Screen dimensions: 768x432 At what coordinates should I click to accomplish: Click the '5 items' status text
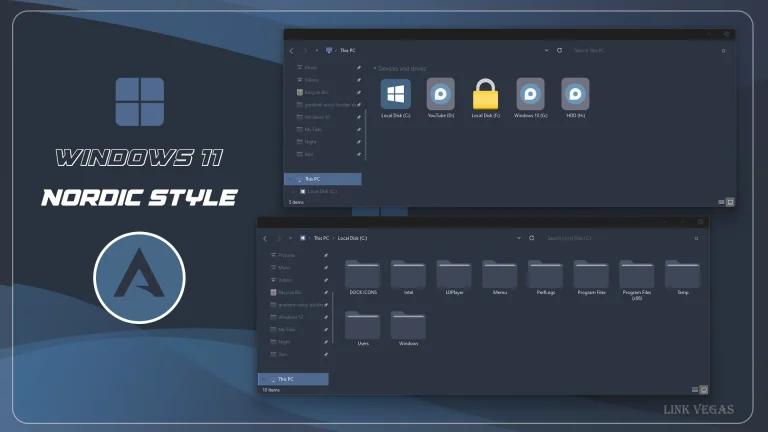click(296, 202)
